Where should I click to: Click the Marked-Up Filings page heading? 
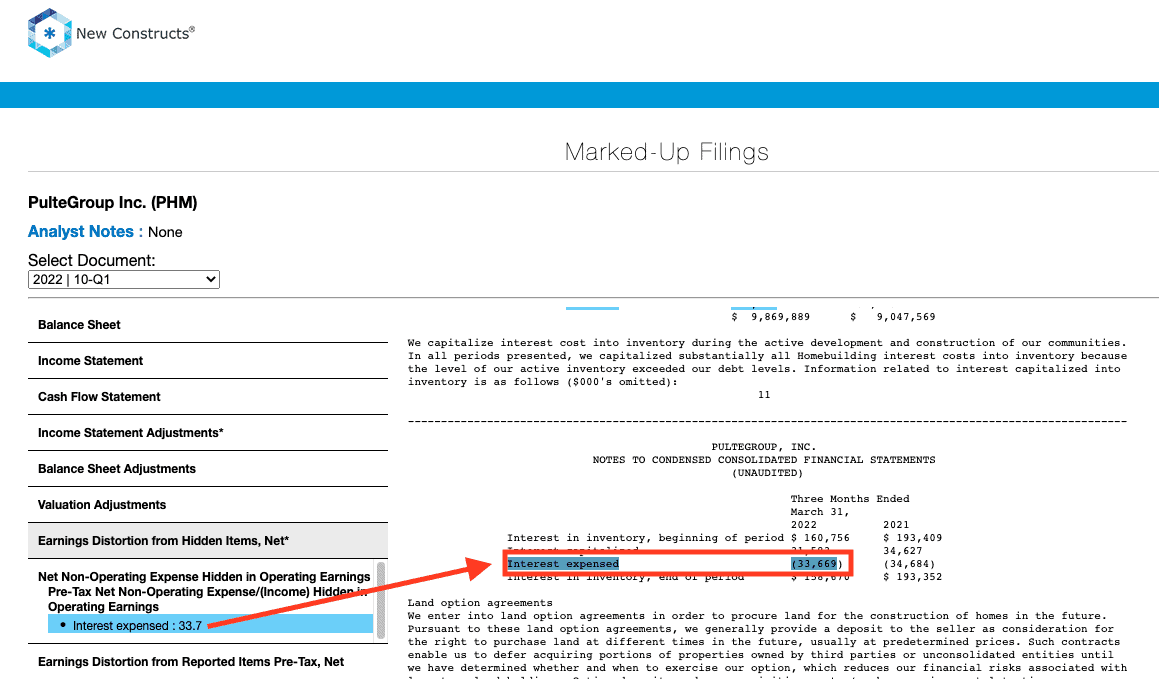coord(667,152)
